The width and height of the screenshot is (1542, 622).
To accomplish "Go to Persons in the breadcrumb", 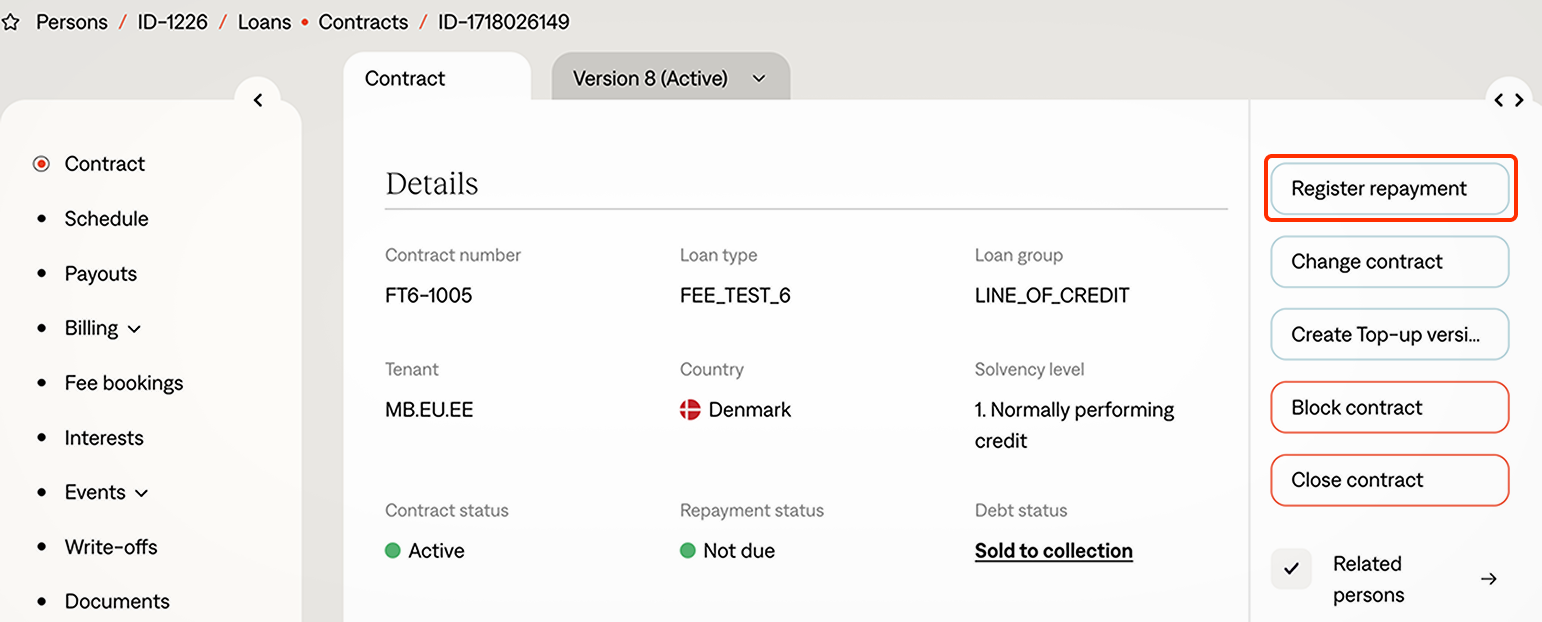I will point(71,22).
